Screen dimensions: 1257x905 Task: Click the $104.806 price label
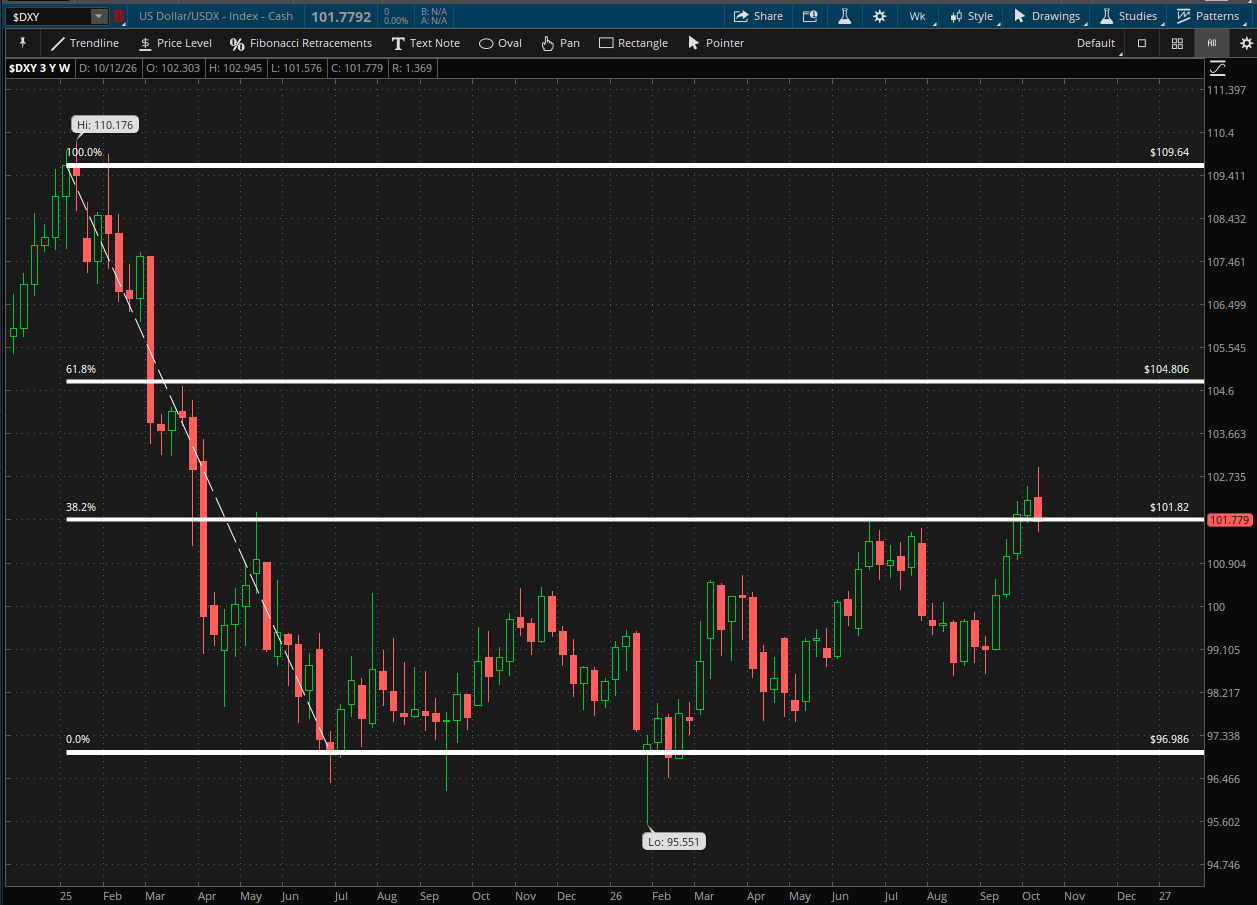1166,369
